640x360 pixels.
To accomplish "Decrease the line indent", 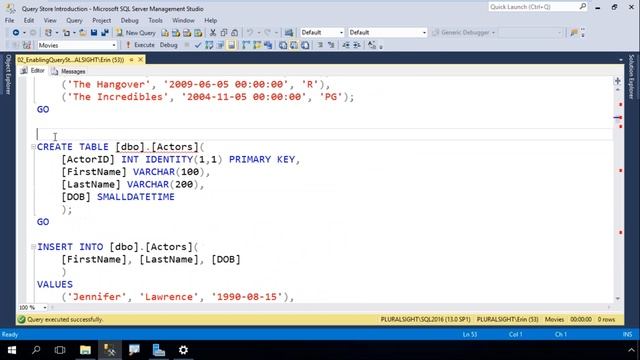I will [346, 45].
